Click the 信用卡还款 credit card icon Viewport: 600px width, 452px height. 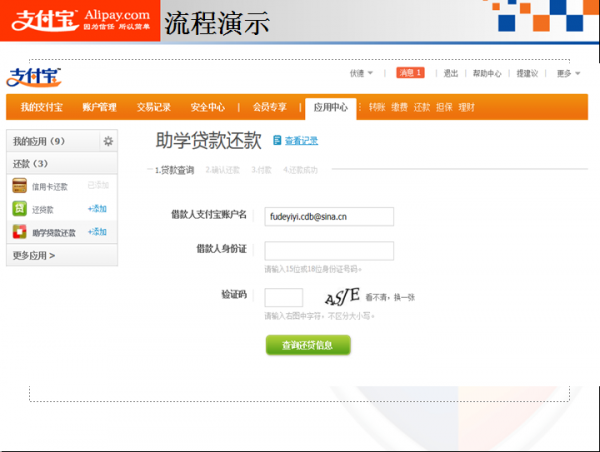pos(20,186)
